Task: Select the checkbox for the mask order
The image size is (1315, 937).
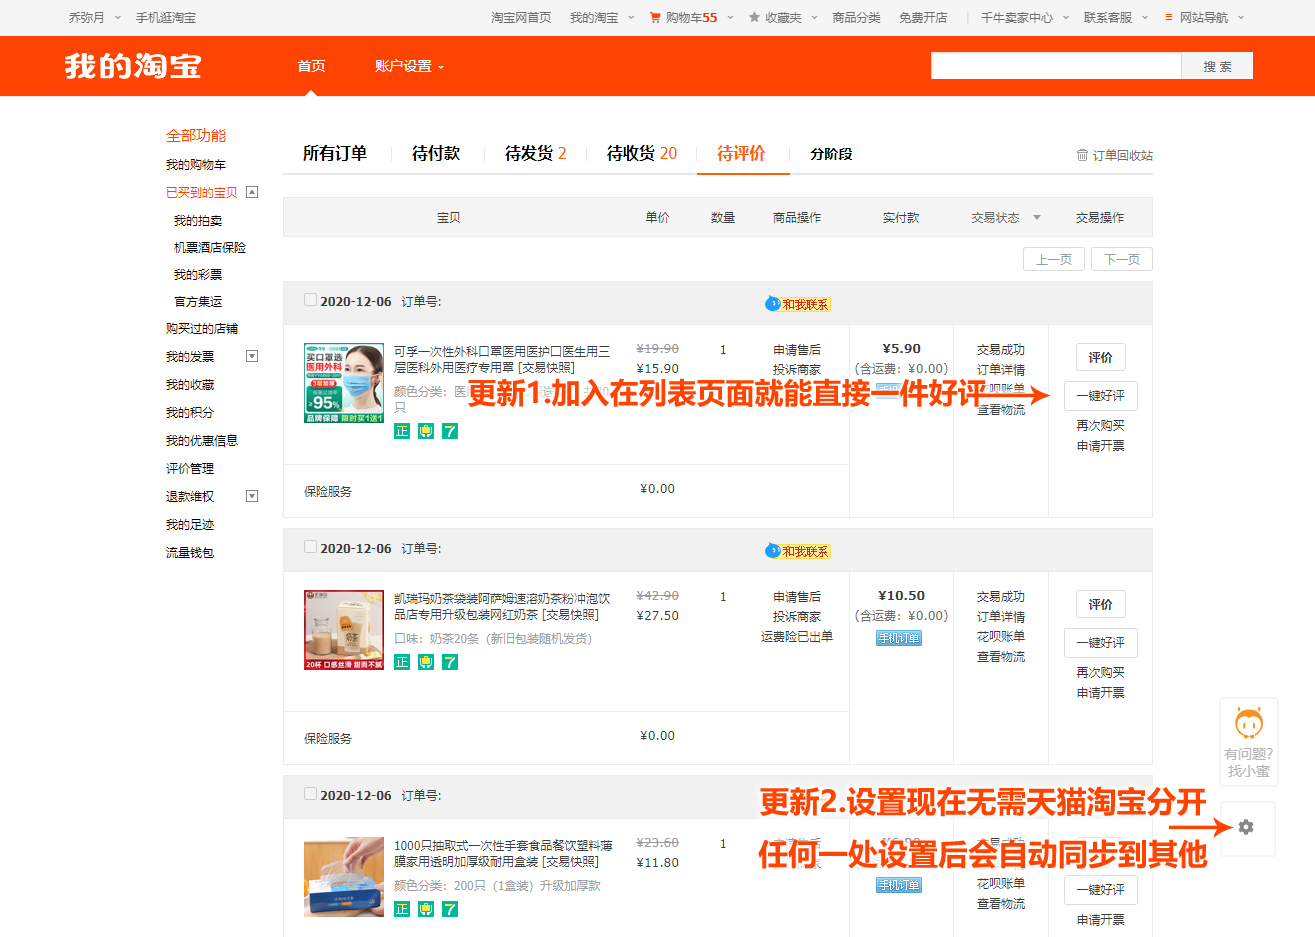Action: tap(310, 300)
